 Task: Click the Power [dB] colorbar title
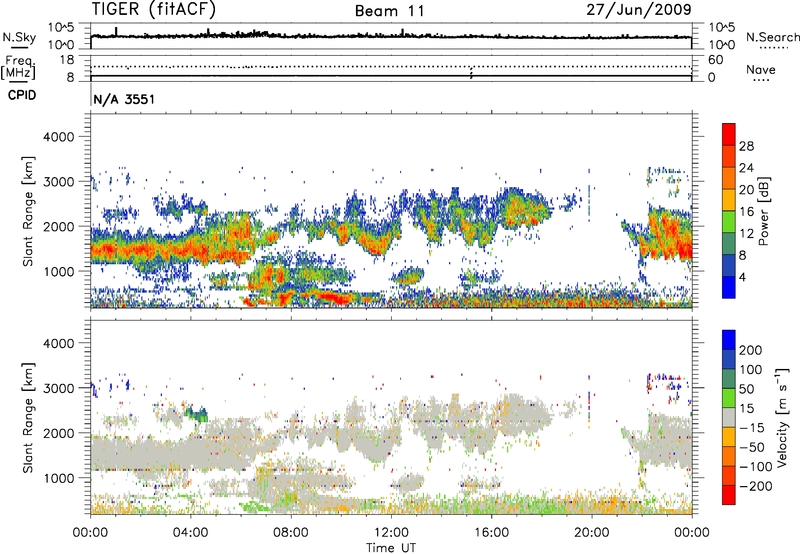click(764, 211)
